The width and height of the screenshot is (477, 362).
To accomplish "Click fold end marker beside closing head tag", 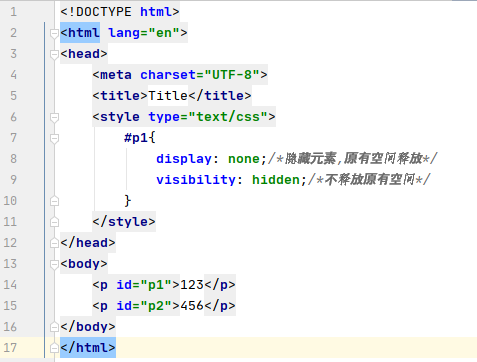I will pyautogui.click(x=54, y=243).
